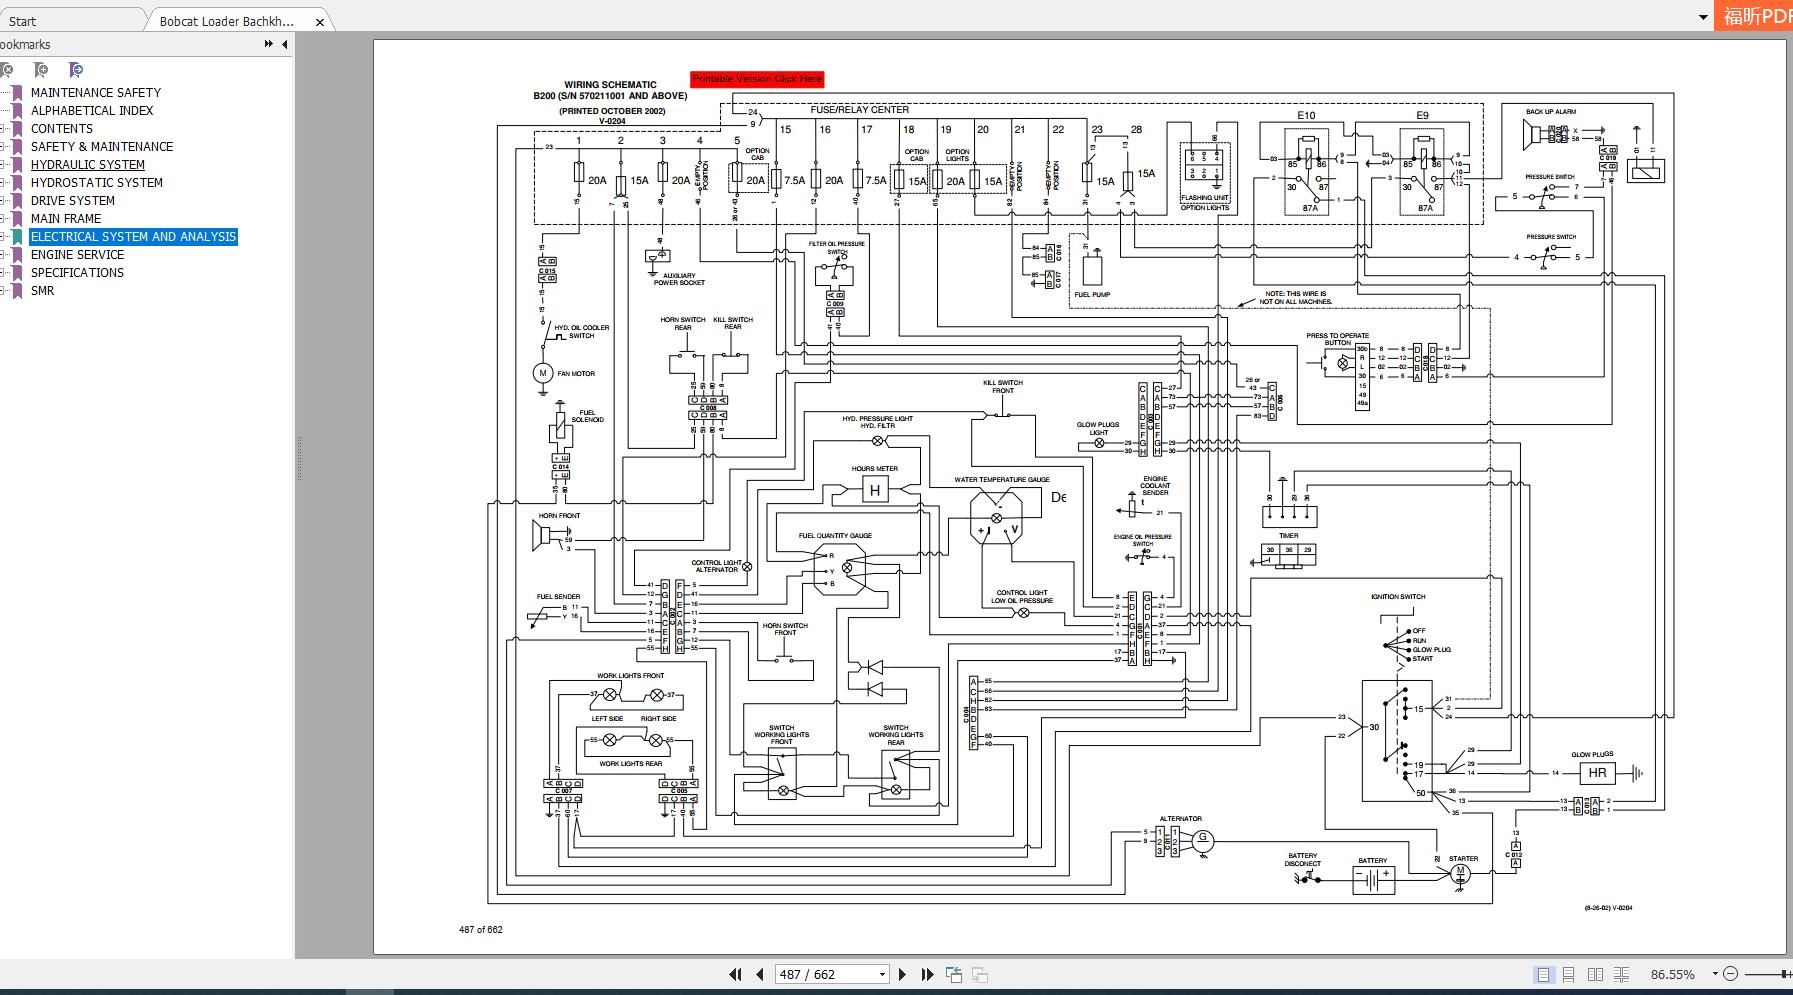Jump to the first page
This screenshot has height=995, width=1793.
tap(736, 973)
